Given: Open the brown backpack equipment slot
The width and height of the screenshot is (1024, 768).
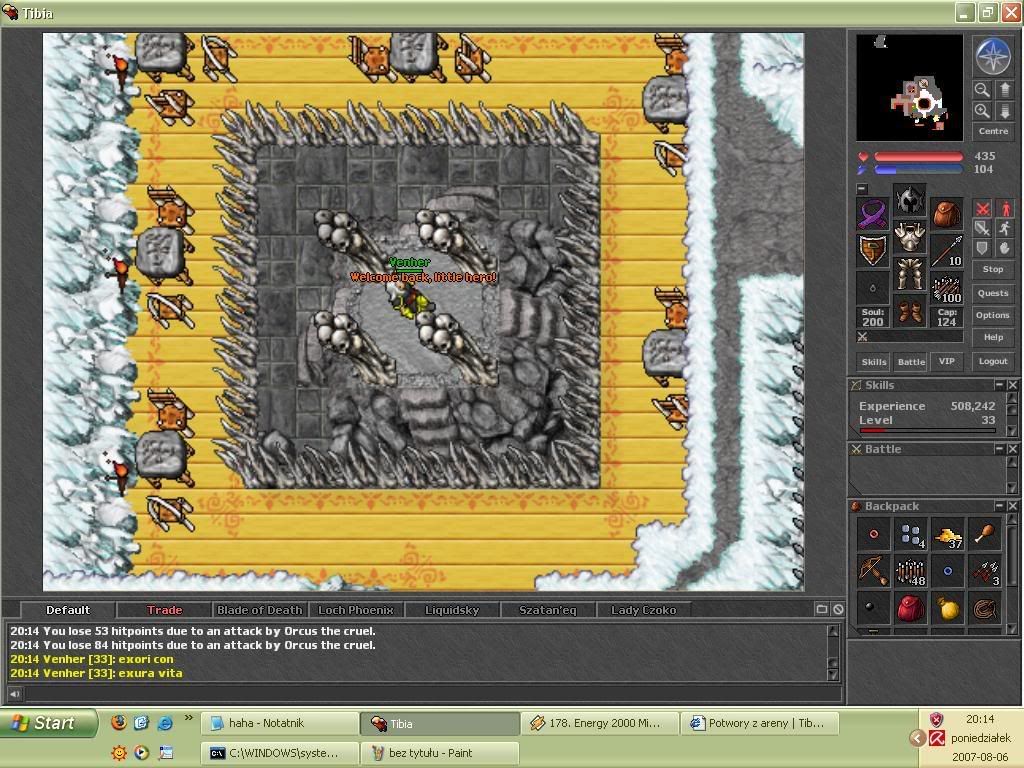Looking at the screenshot, I should (x=946, y=214).
